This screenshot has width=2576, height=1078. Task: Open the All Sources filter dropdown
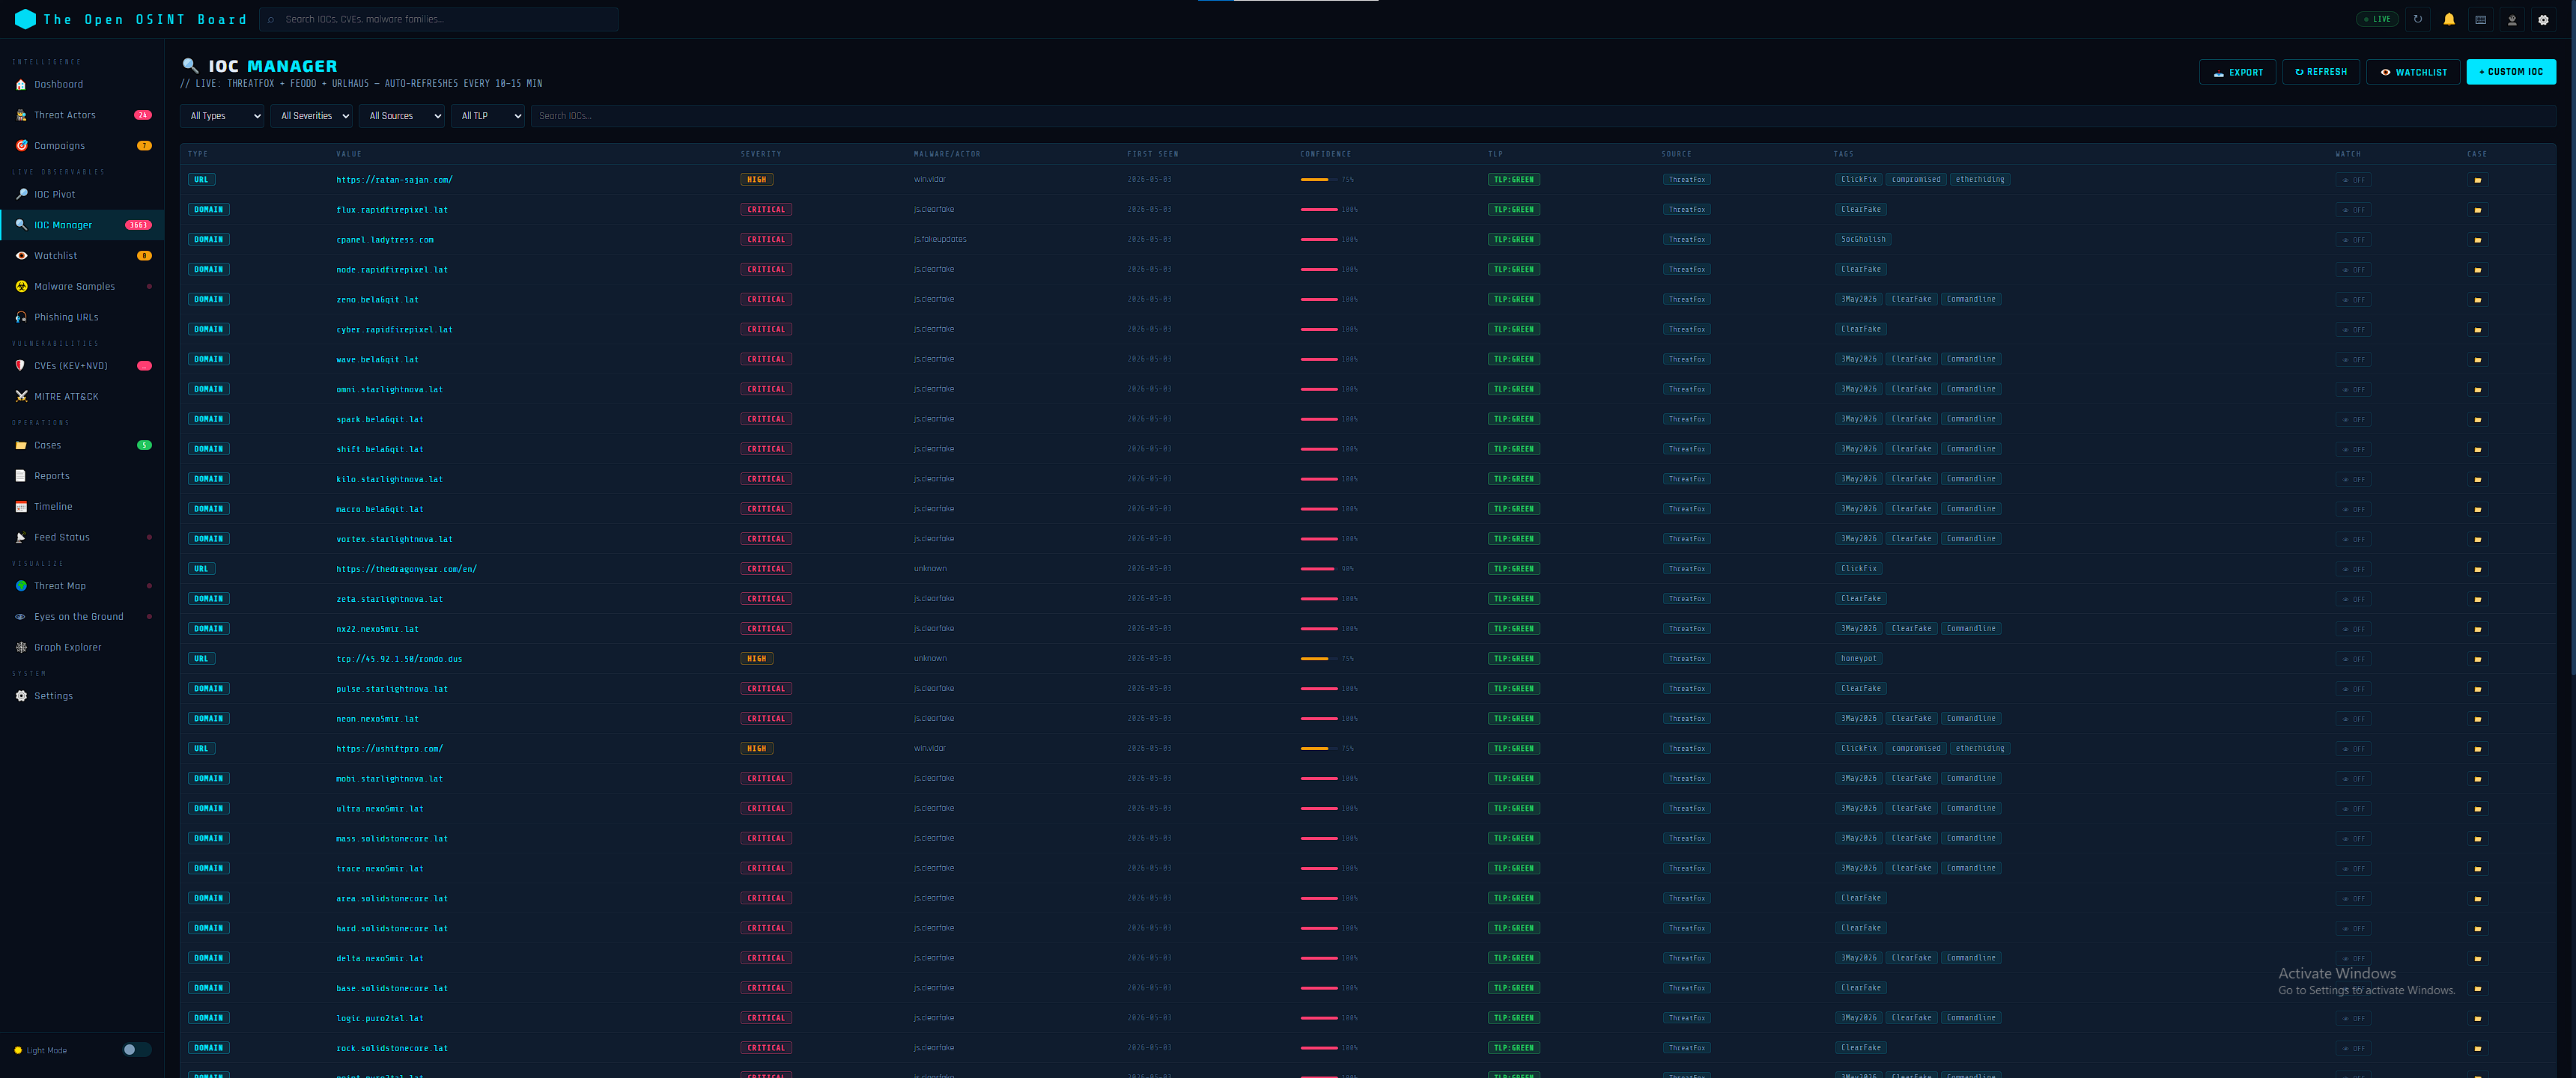point(401,116)
